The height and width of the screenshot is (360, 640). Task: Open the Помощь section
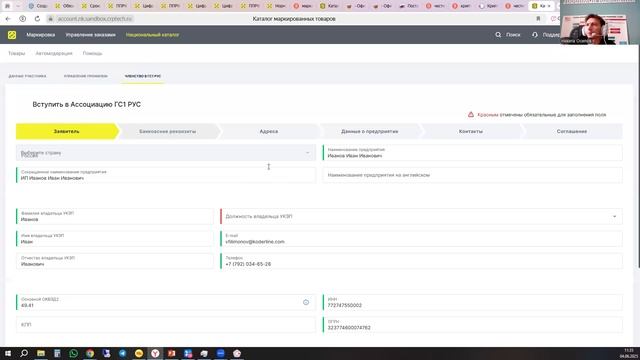coord(92,53)
